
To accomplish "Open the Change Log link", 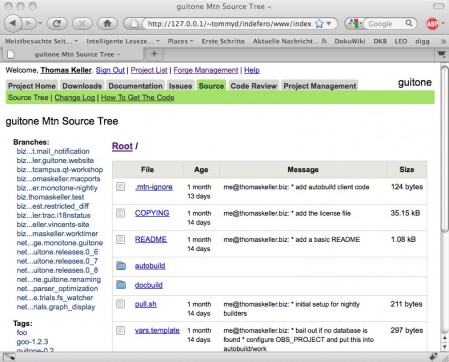I will (75, 98).
